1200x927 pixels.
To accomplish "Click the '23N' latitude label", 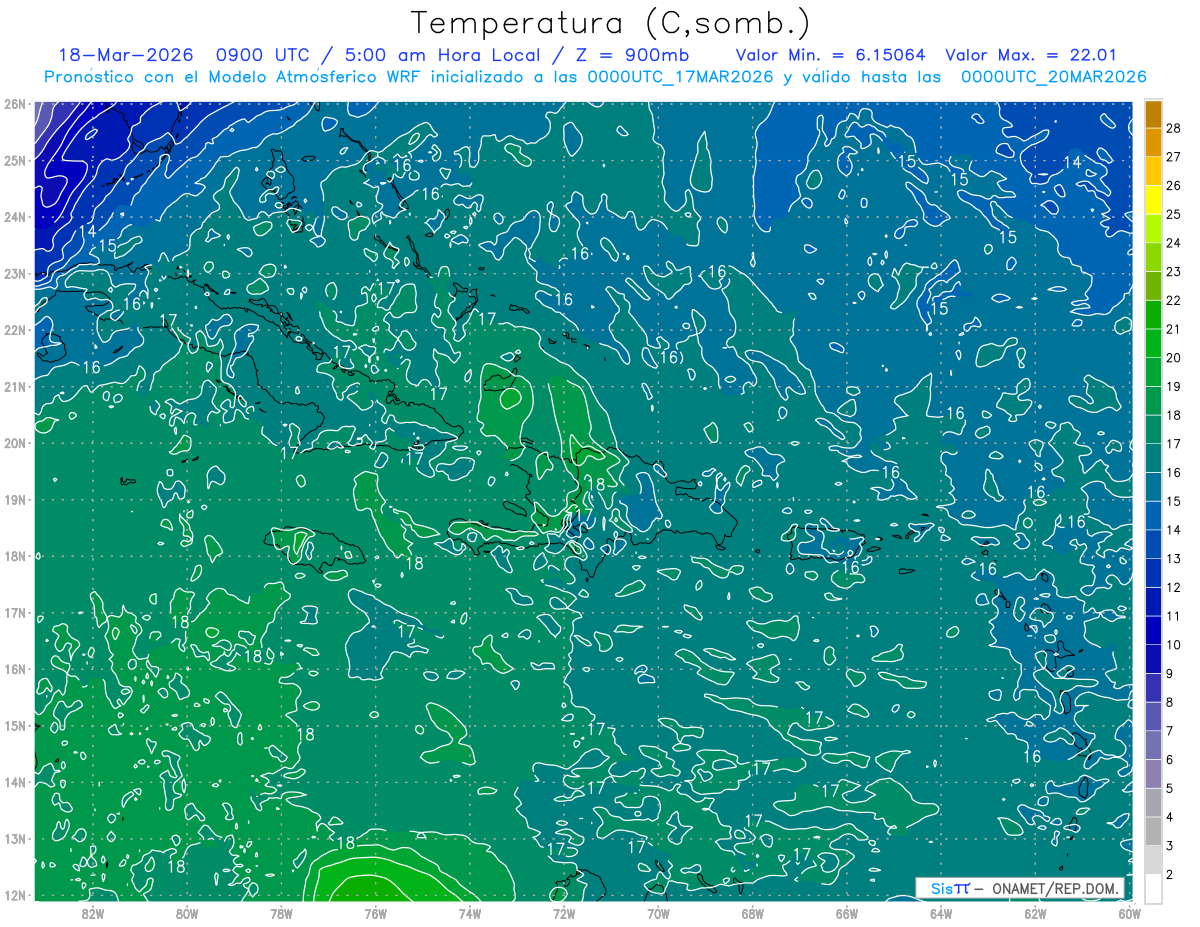I will 15,273.
